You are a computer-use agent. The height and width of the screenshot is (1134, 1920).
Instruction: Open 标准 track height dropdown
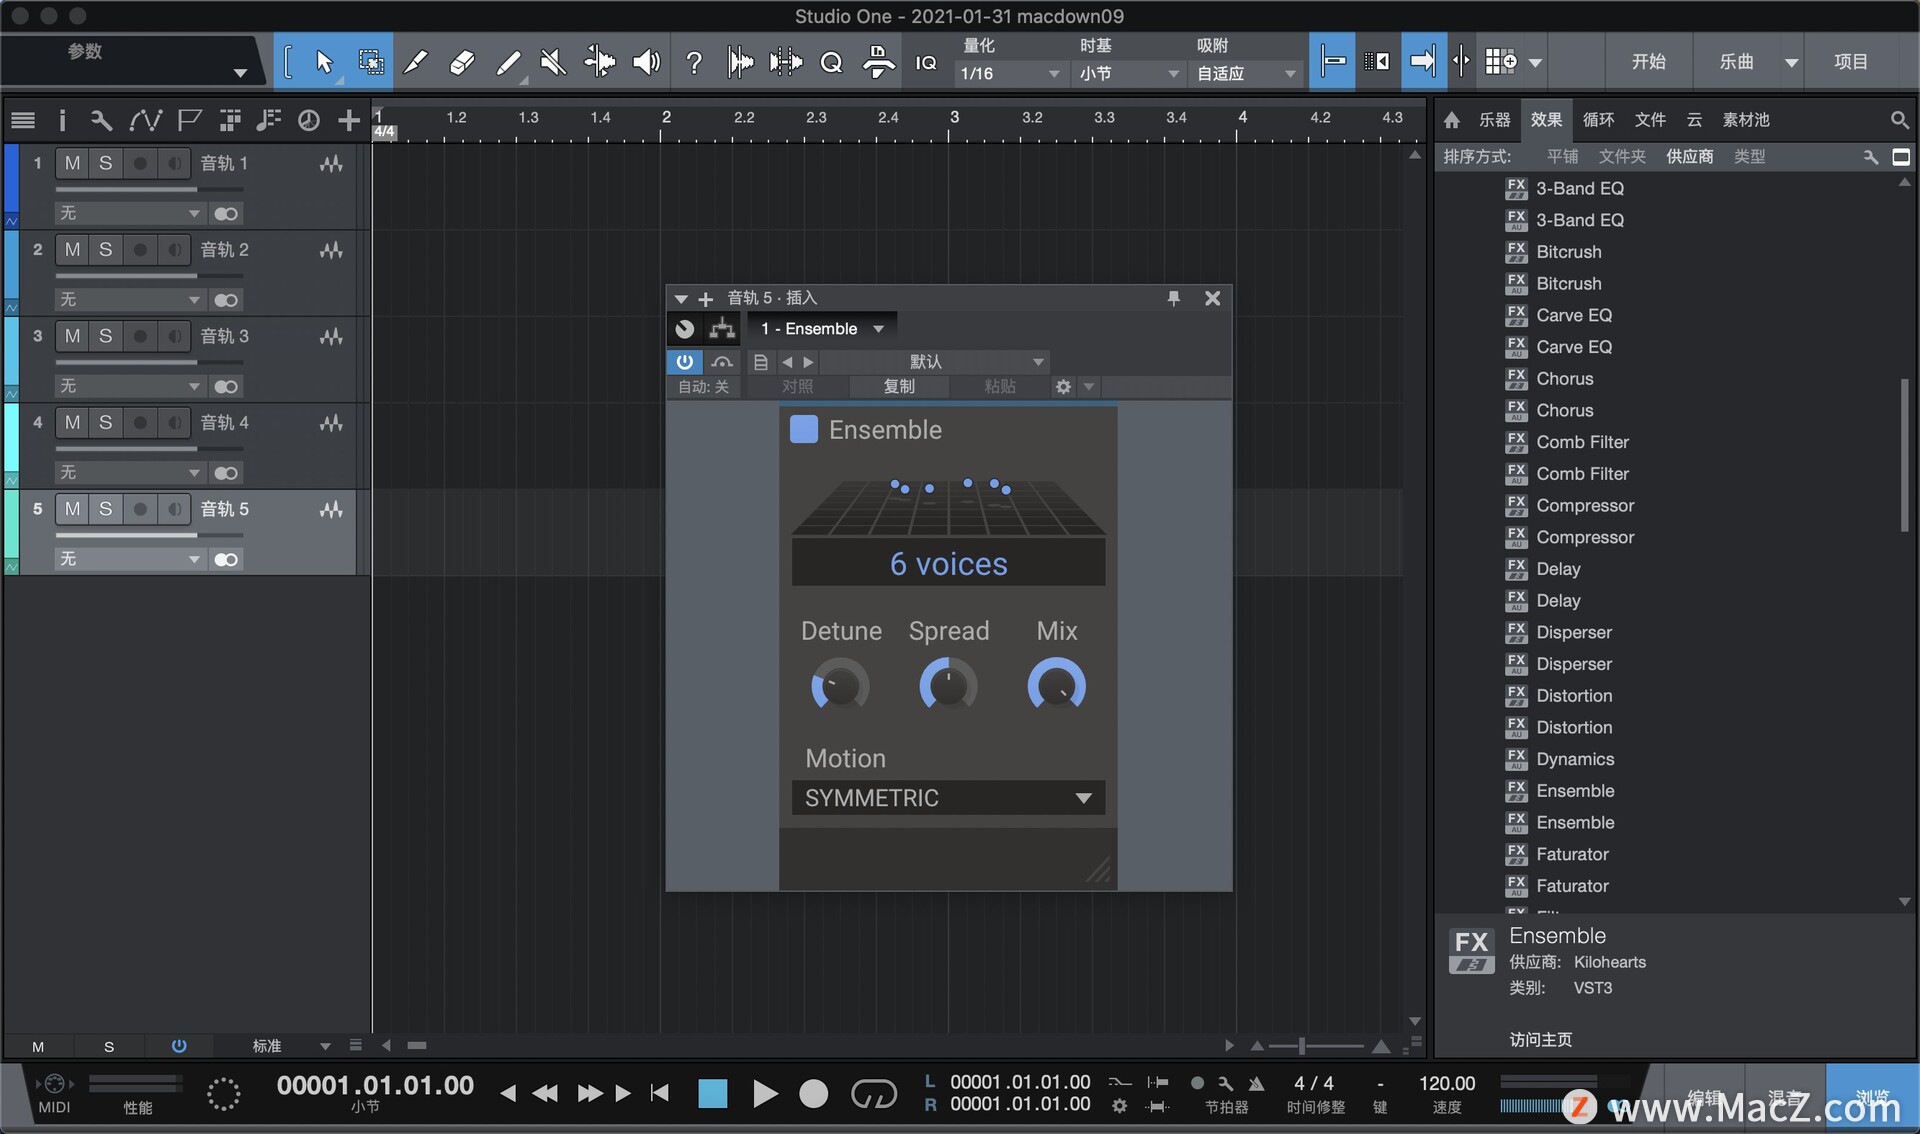click(x=290, y=1046)
